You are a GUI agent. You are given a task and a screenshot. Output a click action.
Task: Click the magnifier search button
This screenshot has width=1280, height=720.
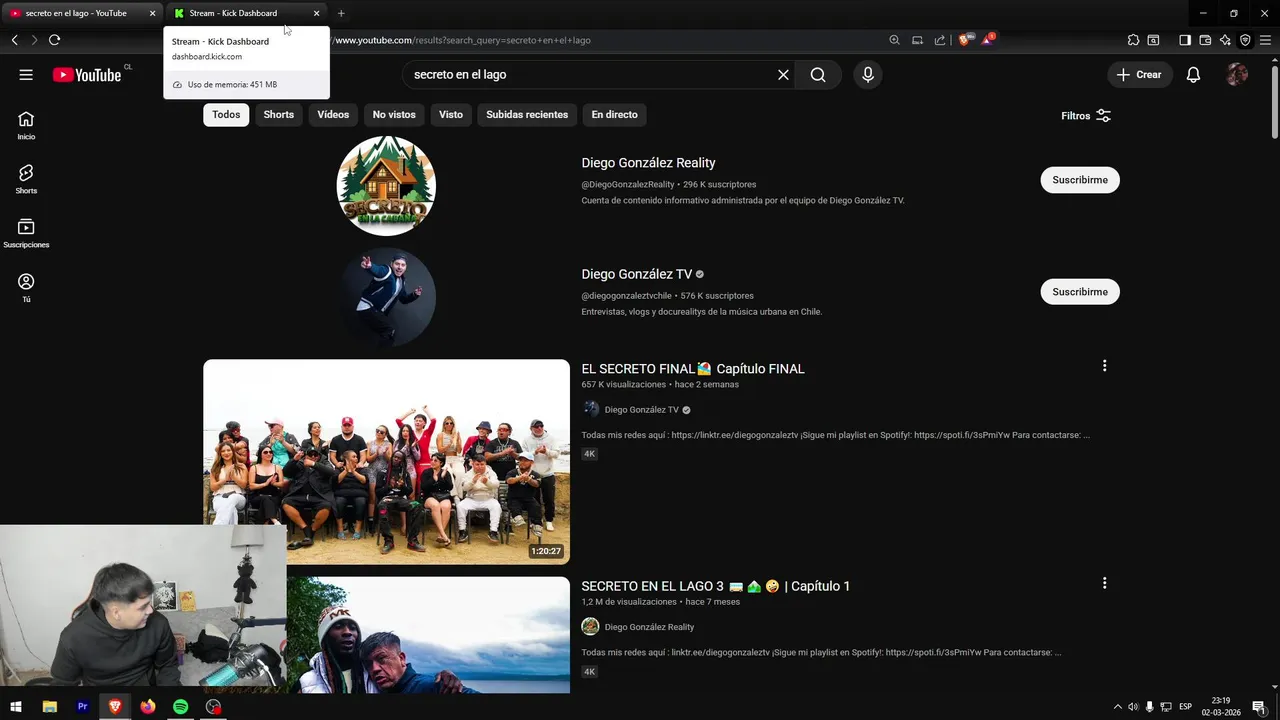[x=818, y=75]
